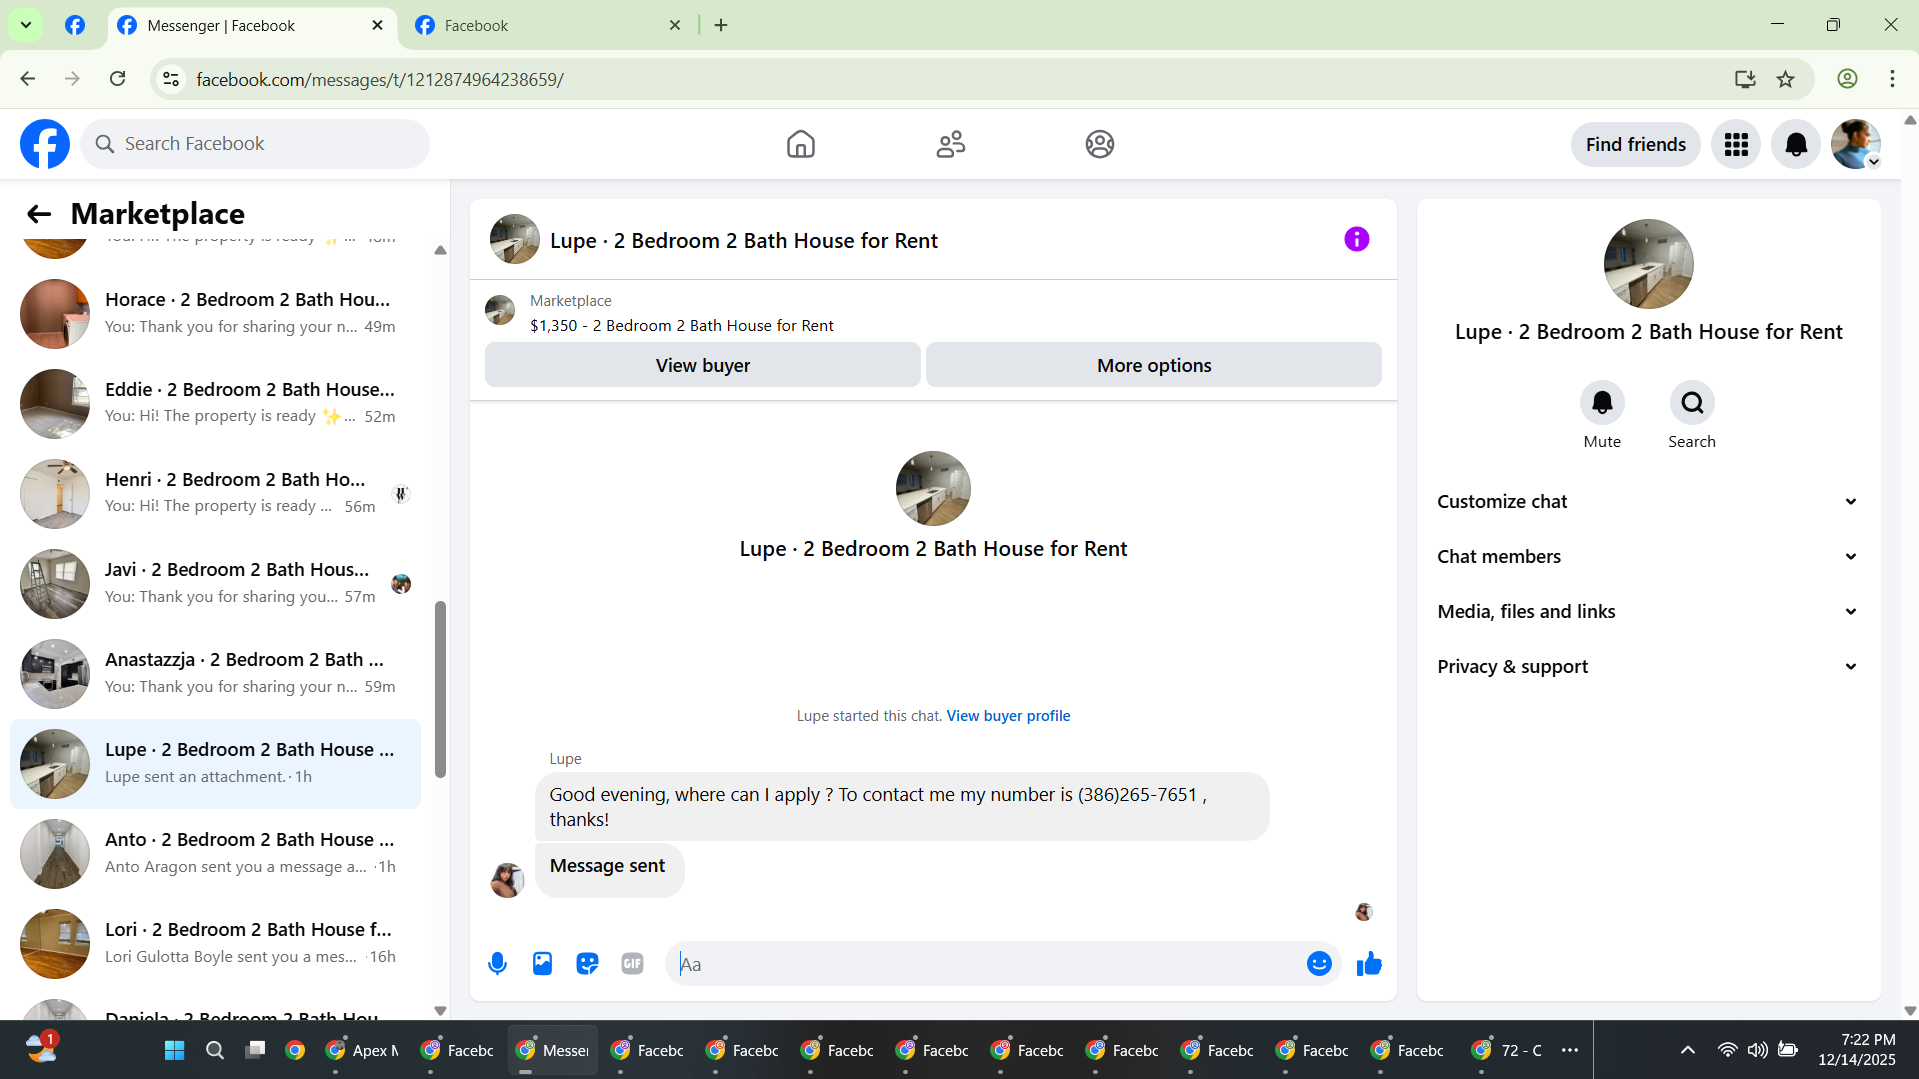
Task: Open a new browser tab
Action: (721, 26)
